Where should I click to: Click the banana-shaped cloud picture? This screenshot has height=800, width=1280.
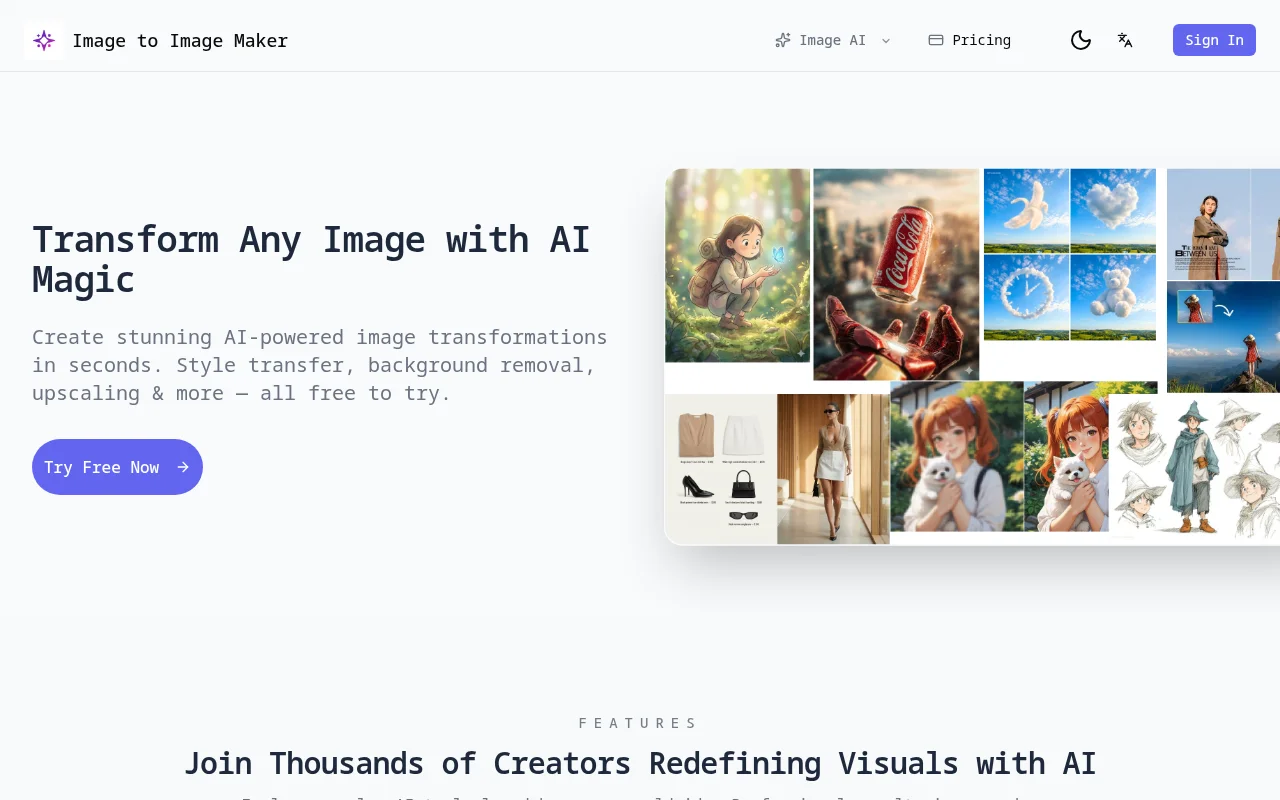coord(1026,211)
